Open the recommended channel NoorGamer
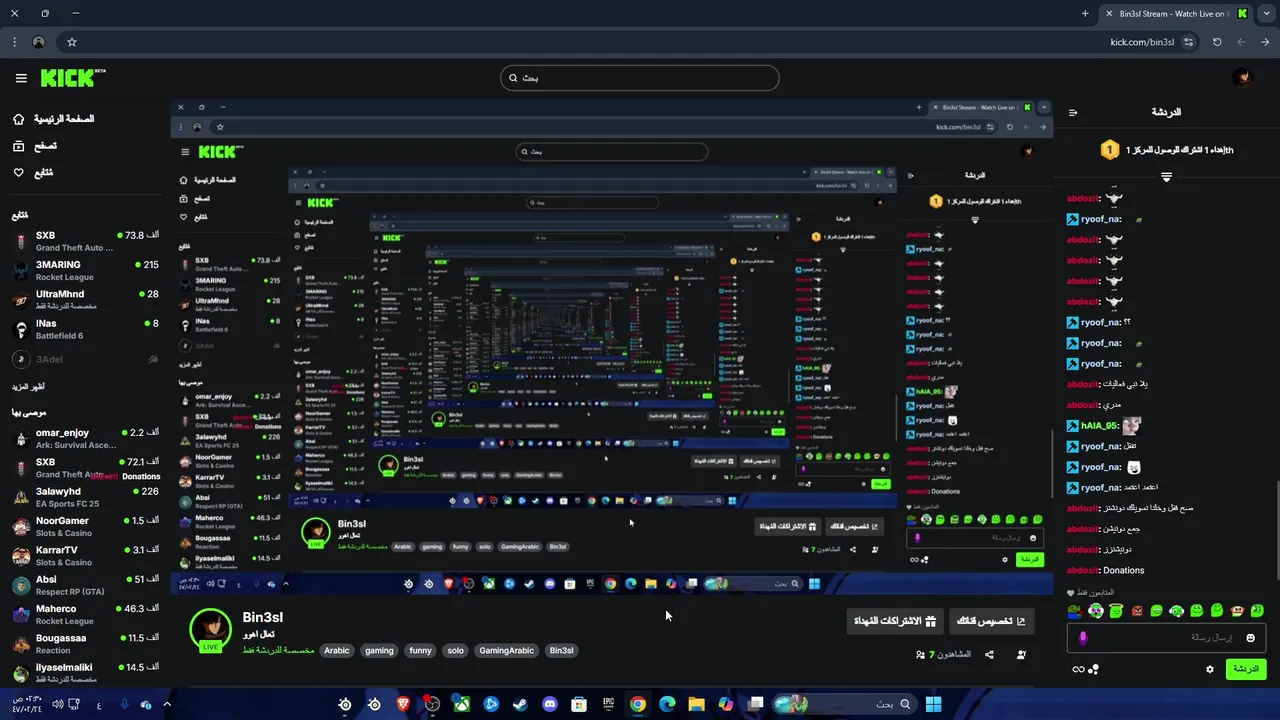Image resolution: width=1280 pixels, height=720 pixels. click(86, 526)
